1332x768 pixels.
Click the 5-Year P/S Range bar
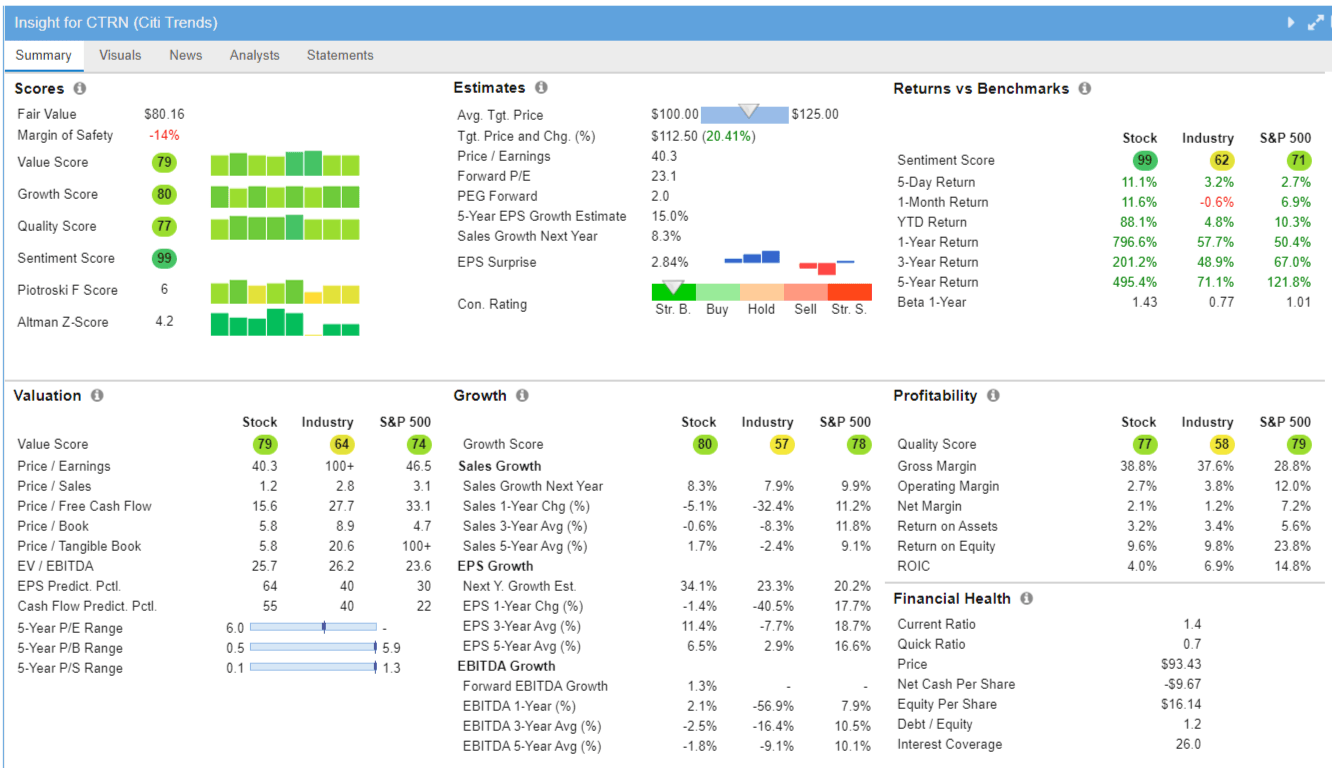313,668
